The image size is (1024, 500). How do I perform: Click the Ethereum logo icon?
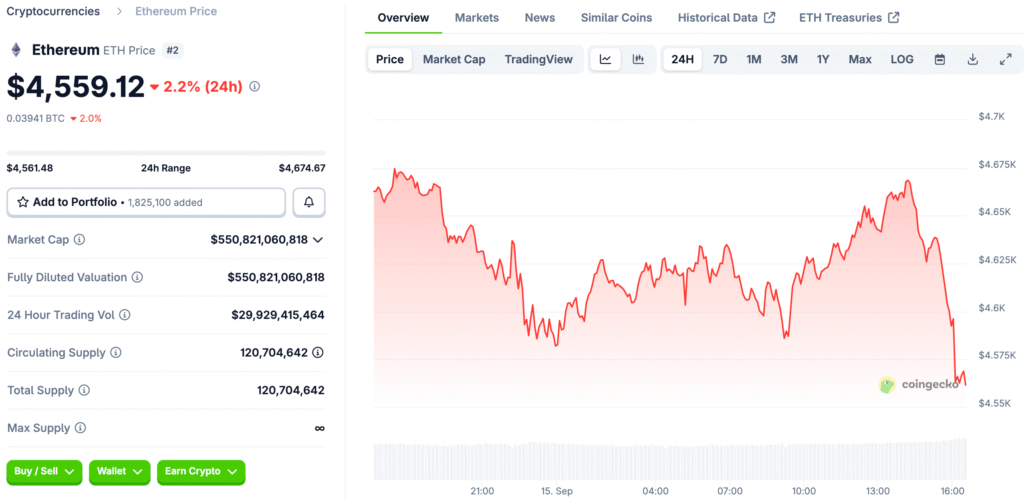point(16,50)
